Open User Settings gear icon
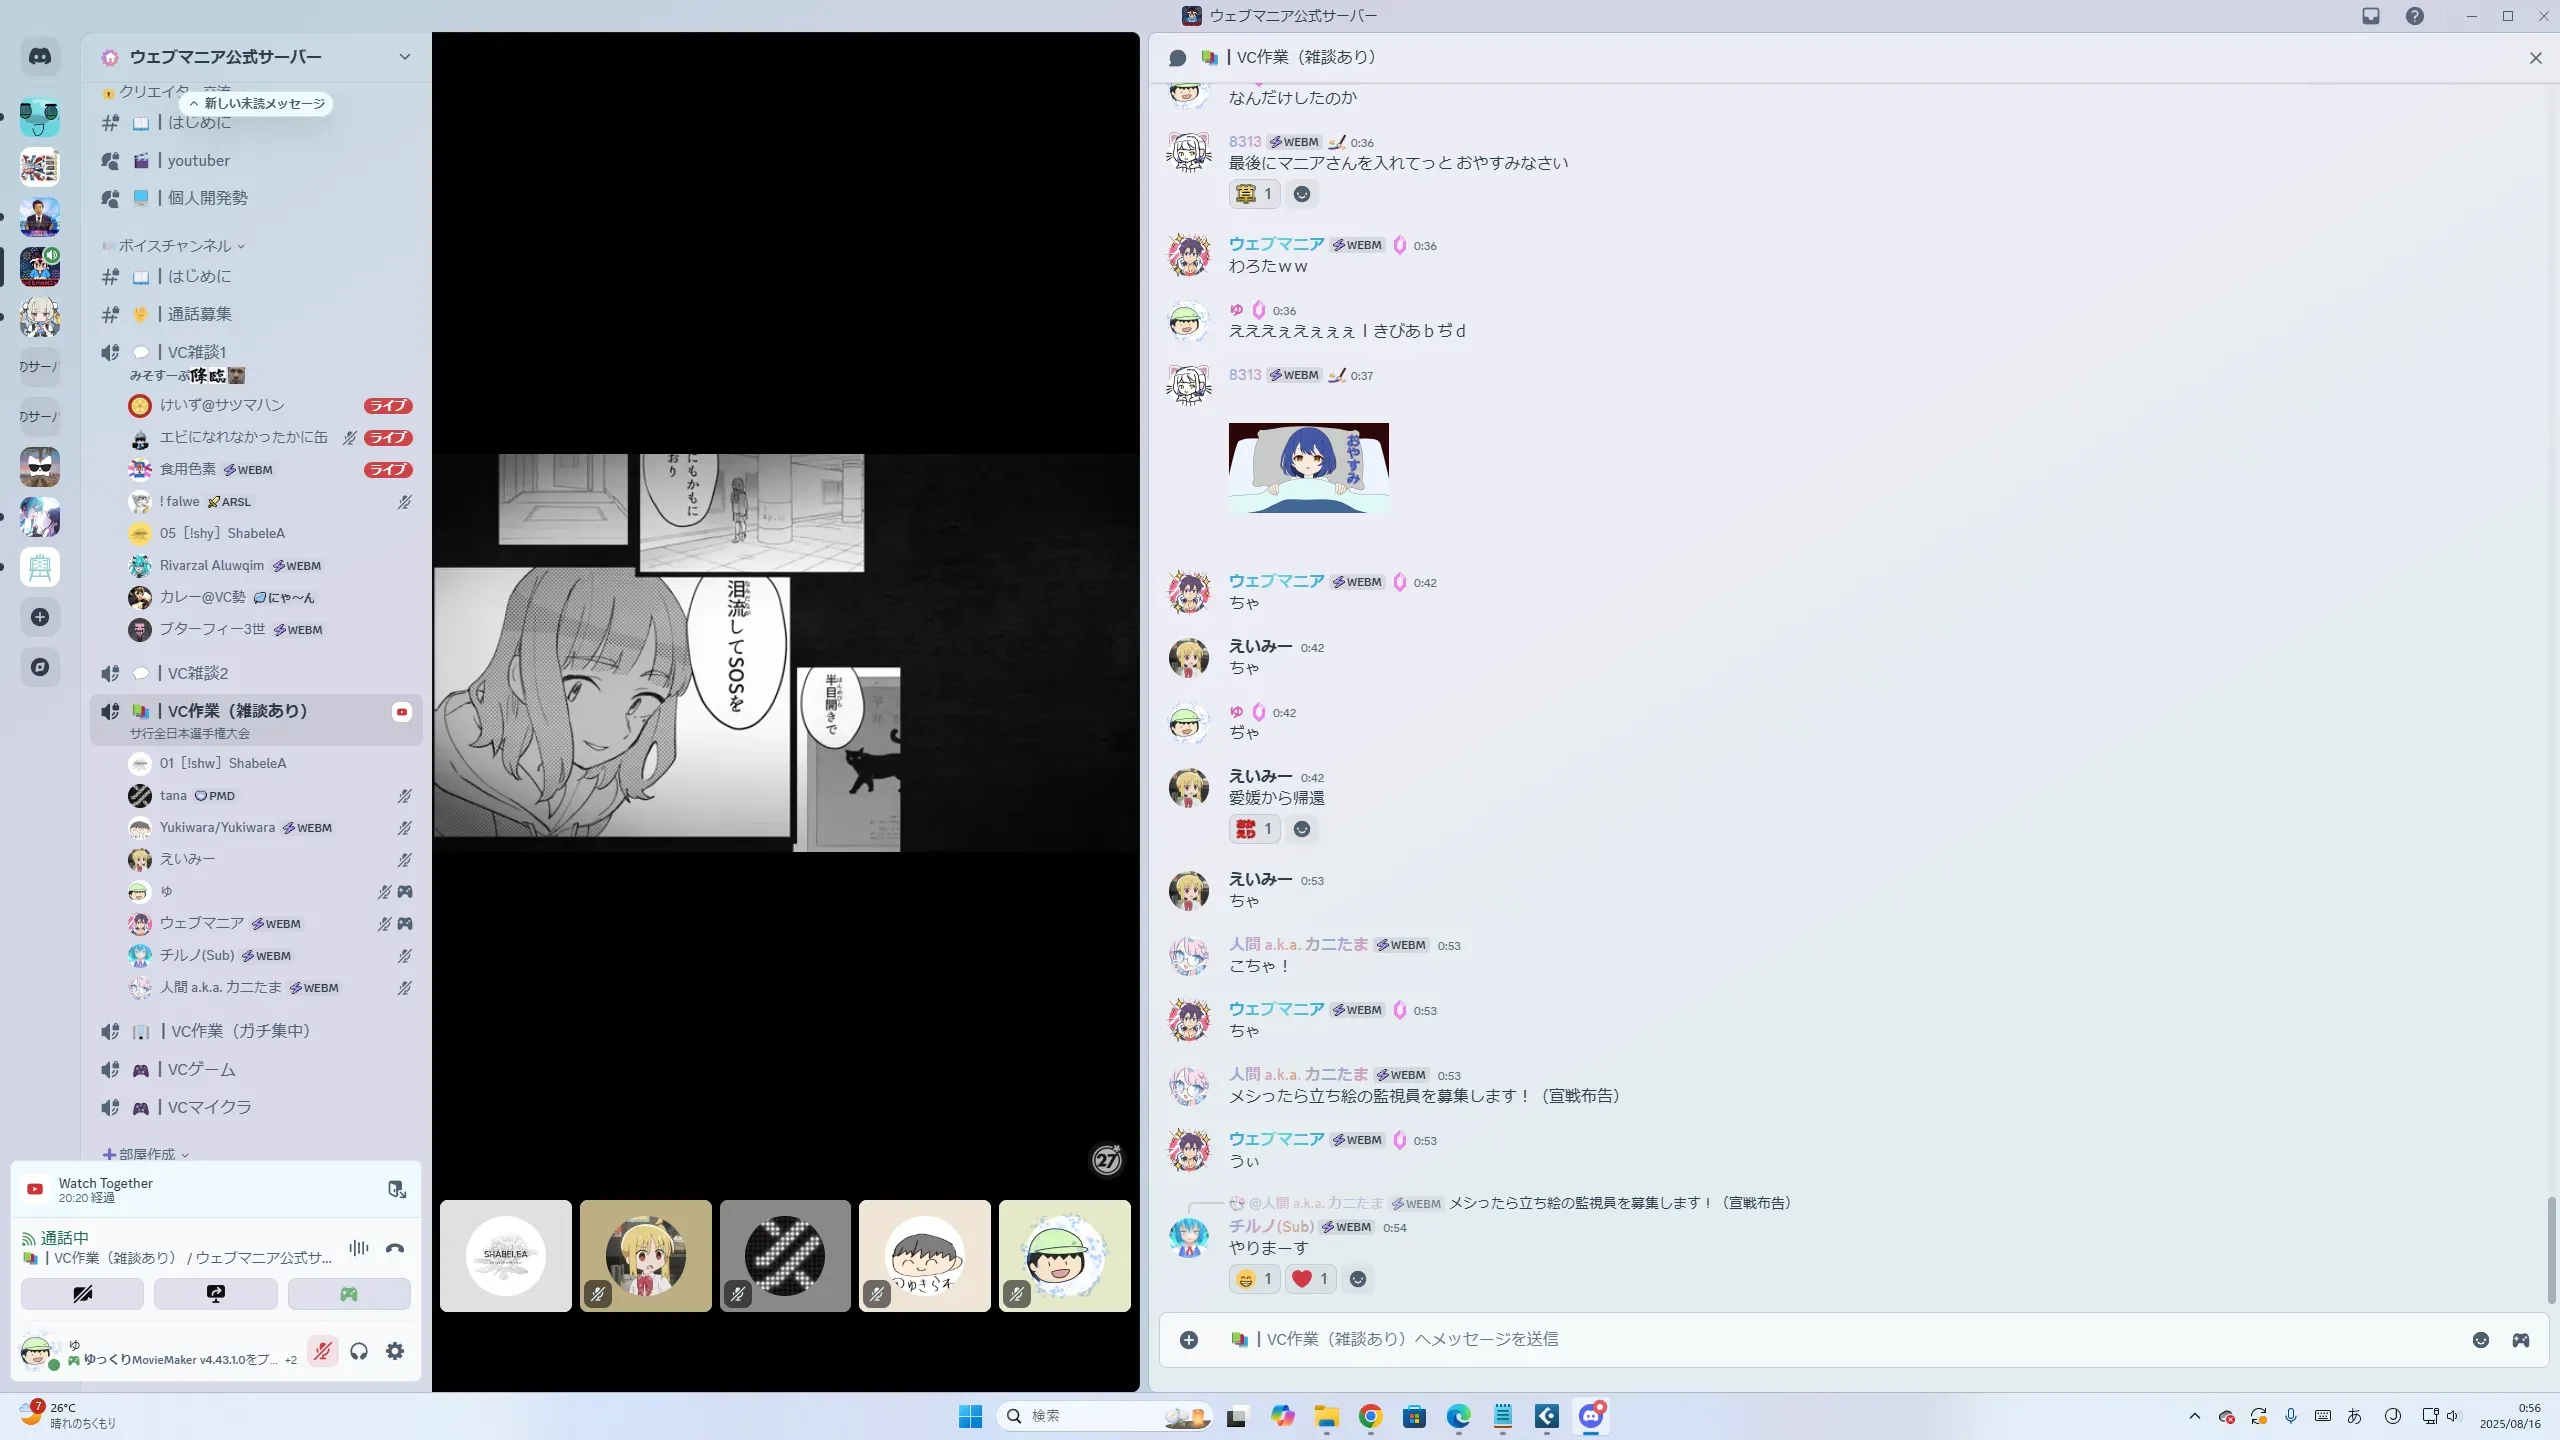Image resolution: width=2560 pixels, height=1440 pixels. click(395, 1352)
